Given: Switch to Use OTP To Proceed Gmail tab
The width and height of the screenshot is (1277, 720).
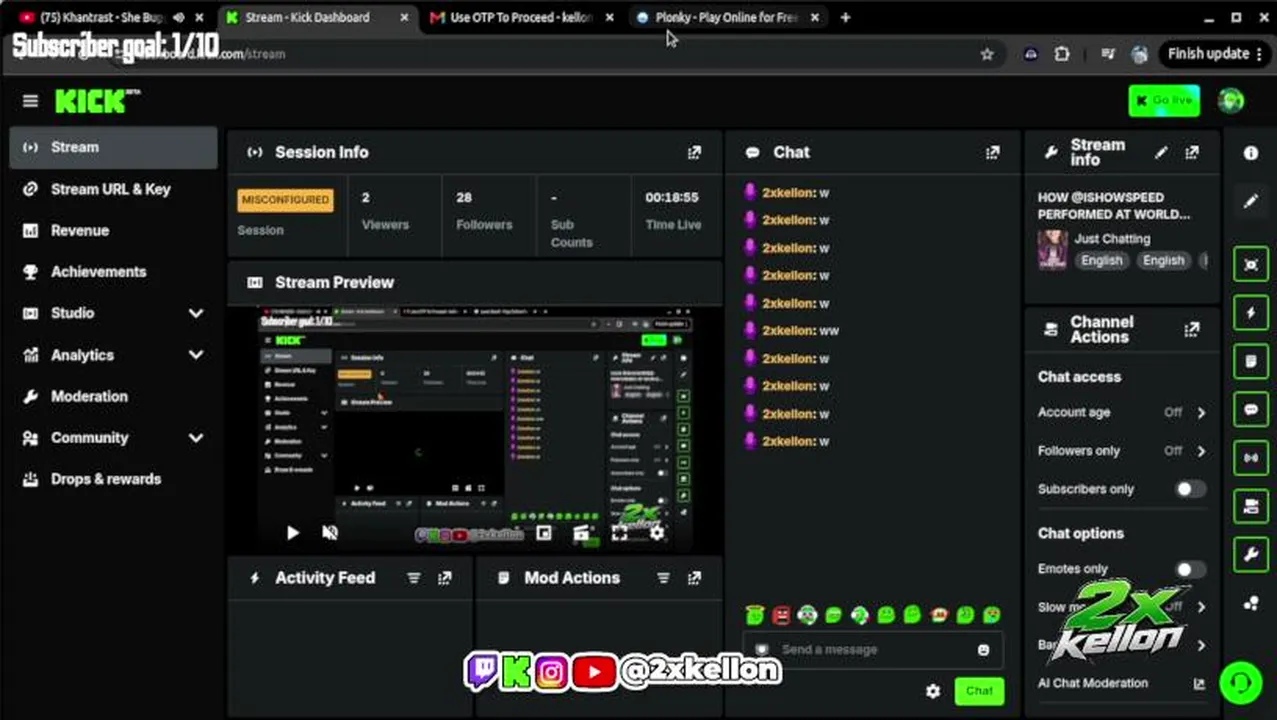Looking at the screenshot, I should (x=520, y=17).
